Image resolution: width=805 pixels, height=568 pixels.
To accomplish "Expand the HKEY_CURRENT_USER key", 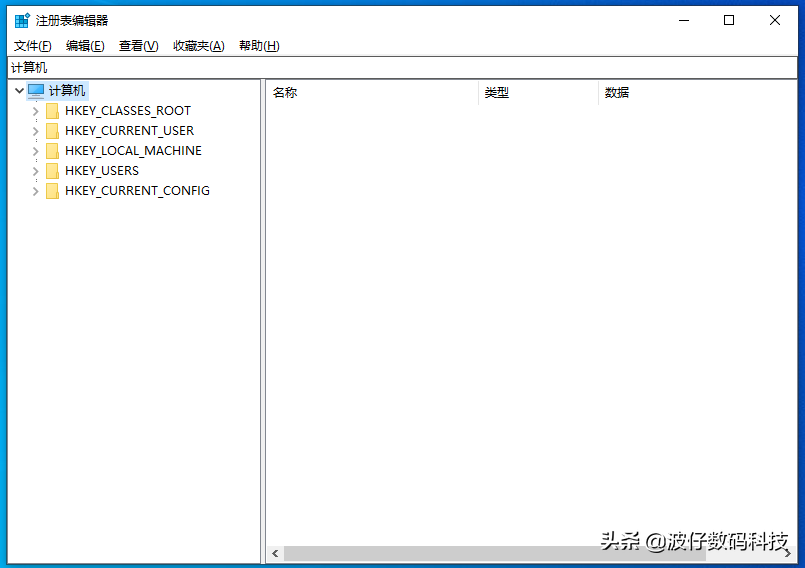I will [35, 131].
